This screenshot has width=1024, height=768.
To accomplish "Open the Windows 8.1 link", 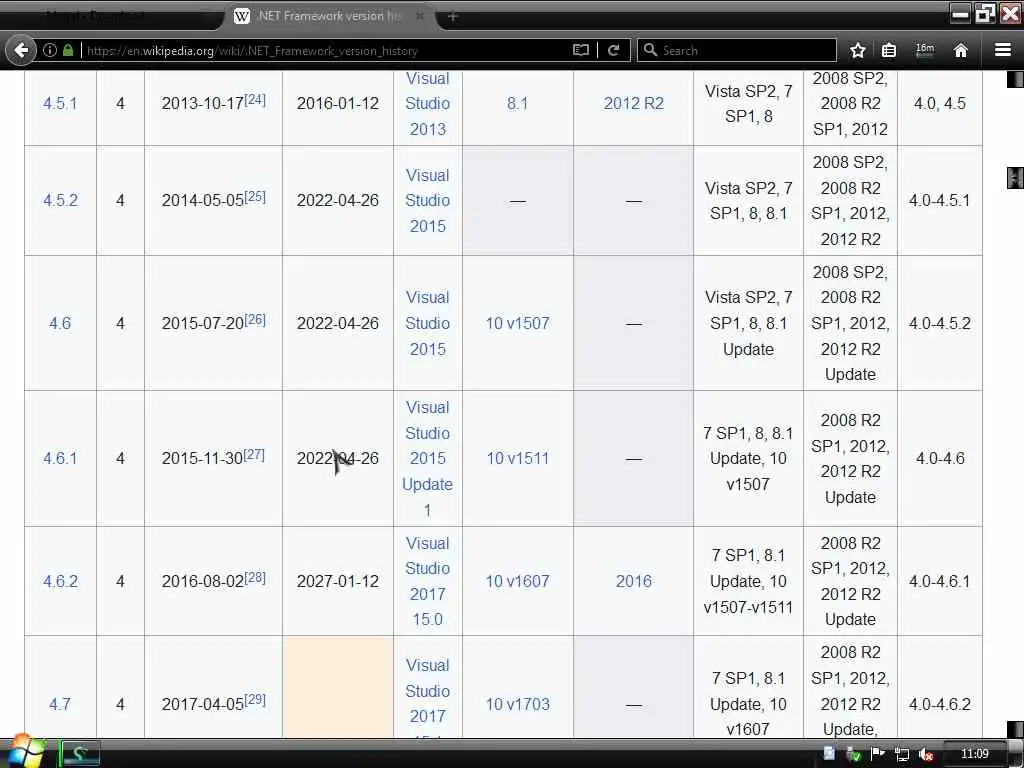I will coord(517,103).
